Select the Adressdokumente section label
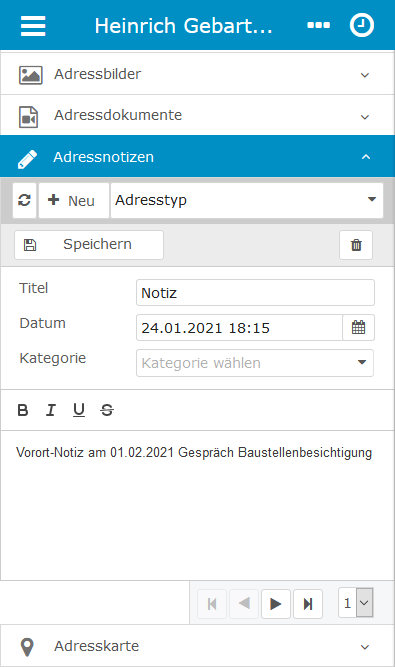This screenshot has height=667, width=395. click(118, 115)
